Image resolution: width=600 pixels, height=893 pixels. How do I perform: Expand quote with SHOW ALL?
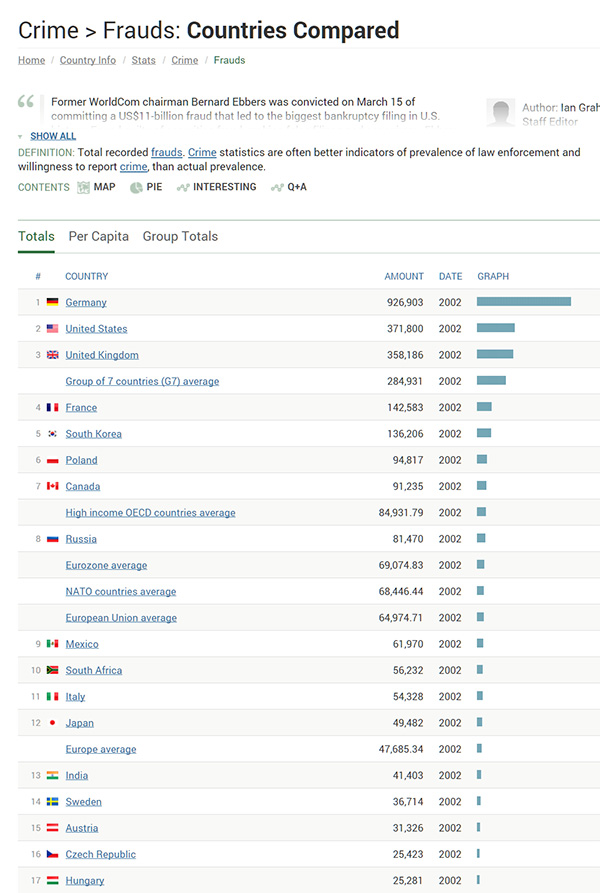[x=52, y=136]
